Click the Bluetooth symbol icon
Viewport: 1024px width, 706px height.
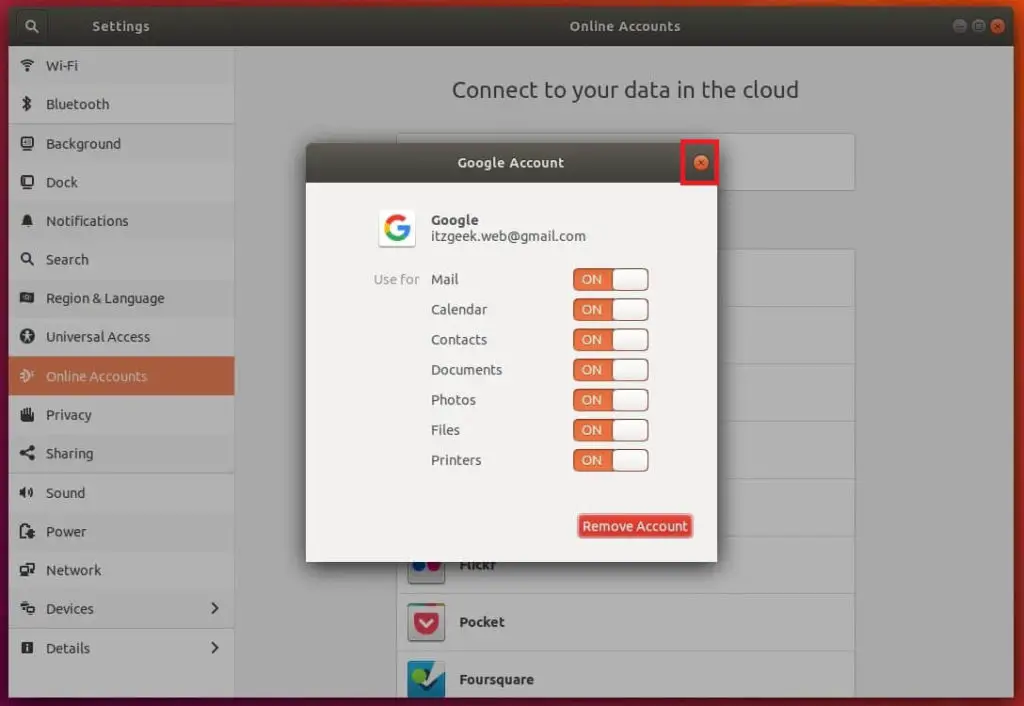[27, 104]
